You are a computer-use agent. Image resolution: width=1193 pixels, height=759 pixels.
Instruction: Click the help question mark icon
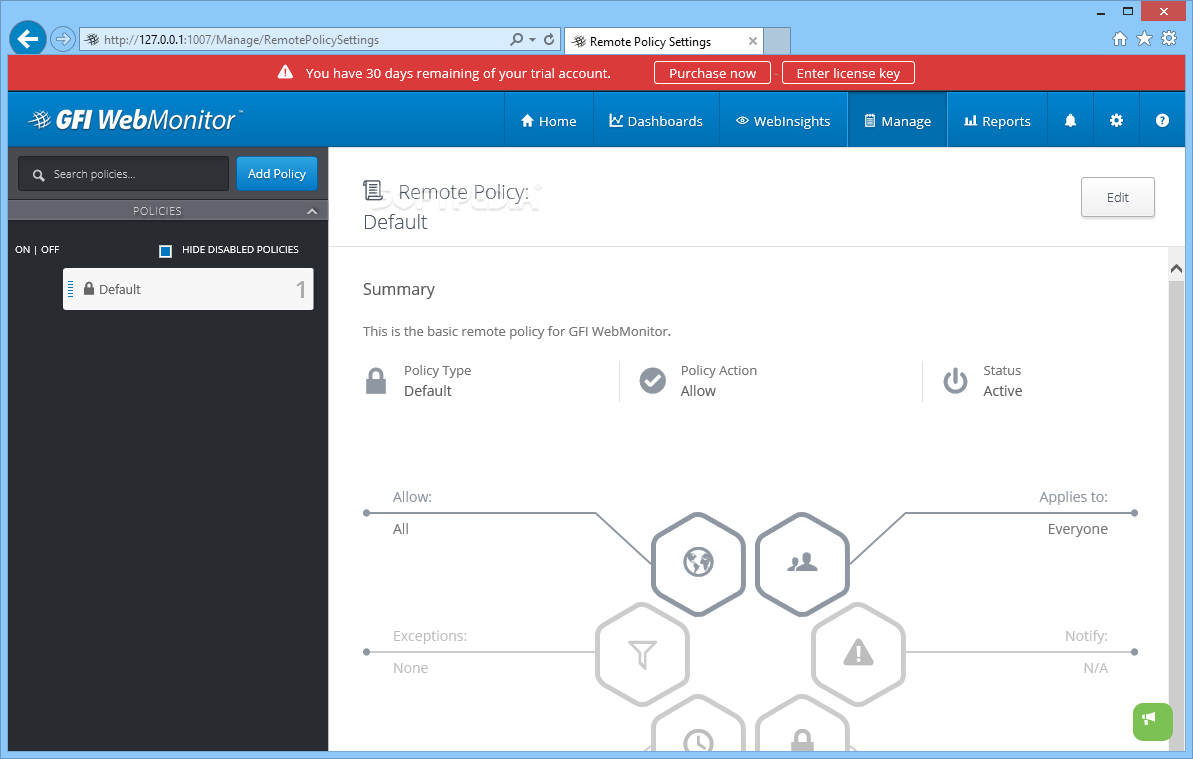point(1162,120)
